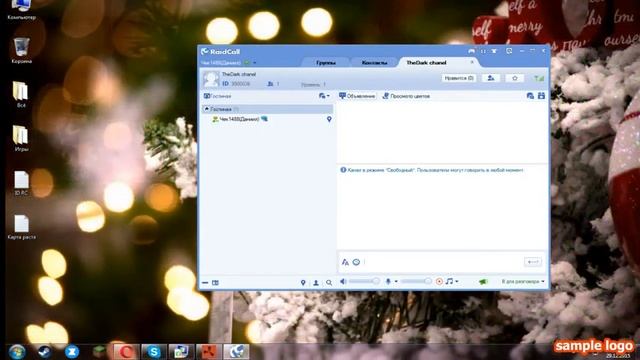The height and width of the screenshot is (360, 640).
Task: Open the Объявление announcement button
Action: tap(357, 96)
